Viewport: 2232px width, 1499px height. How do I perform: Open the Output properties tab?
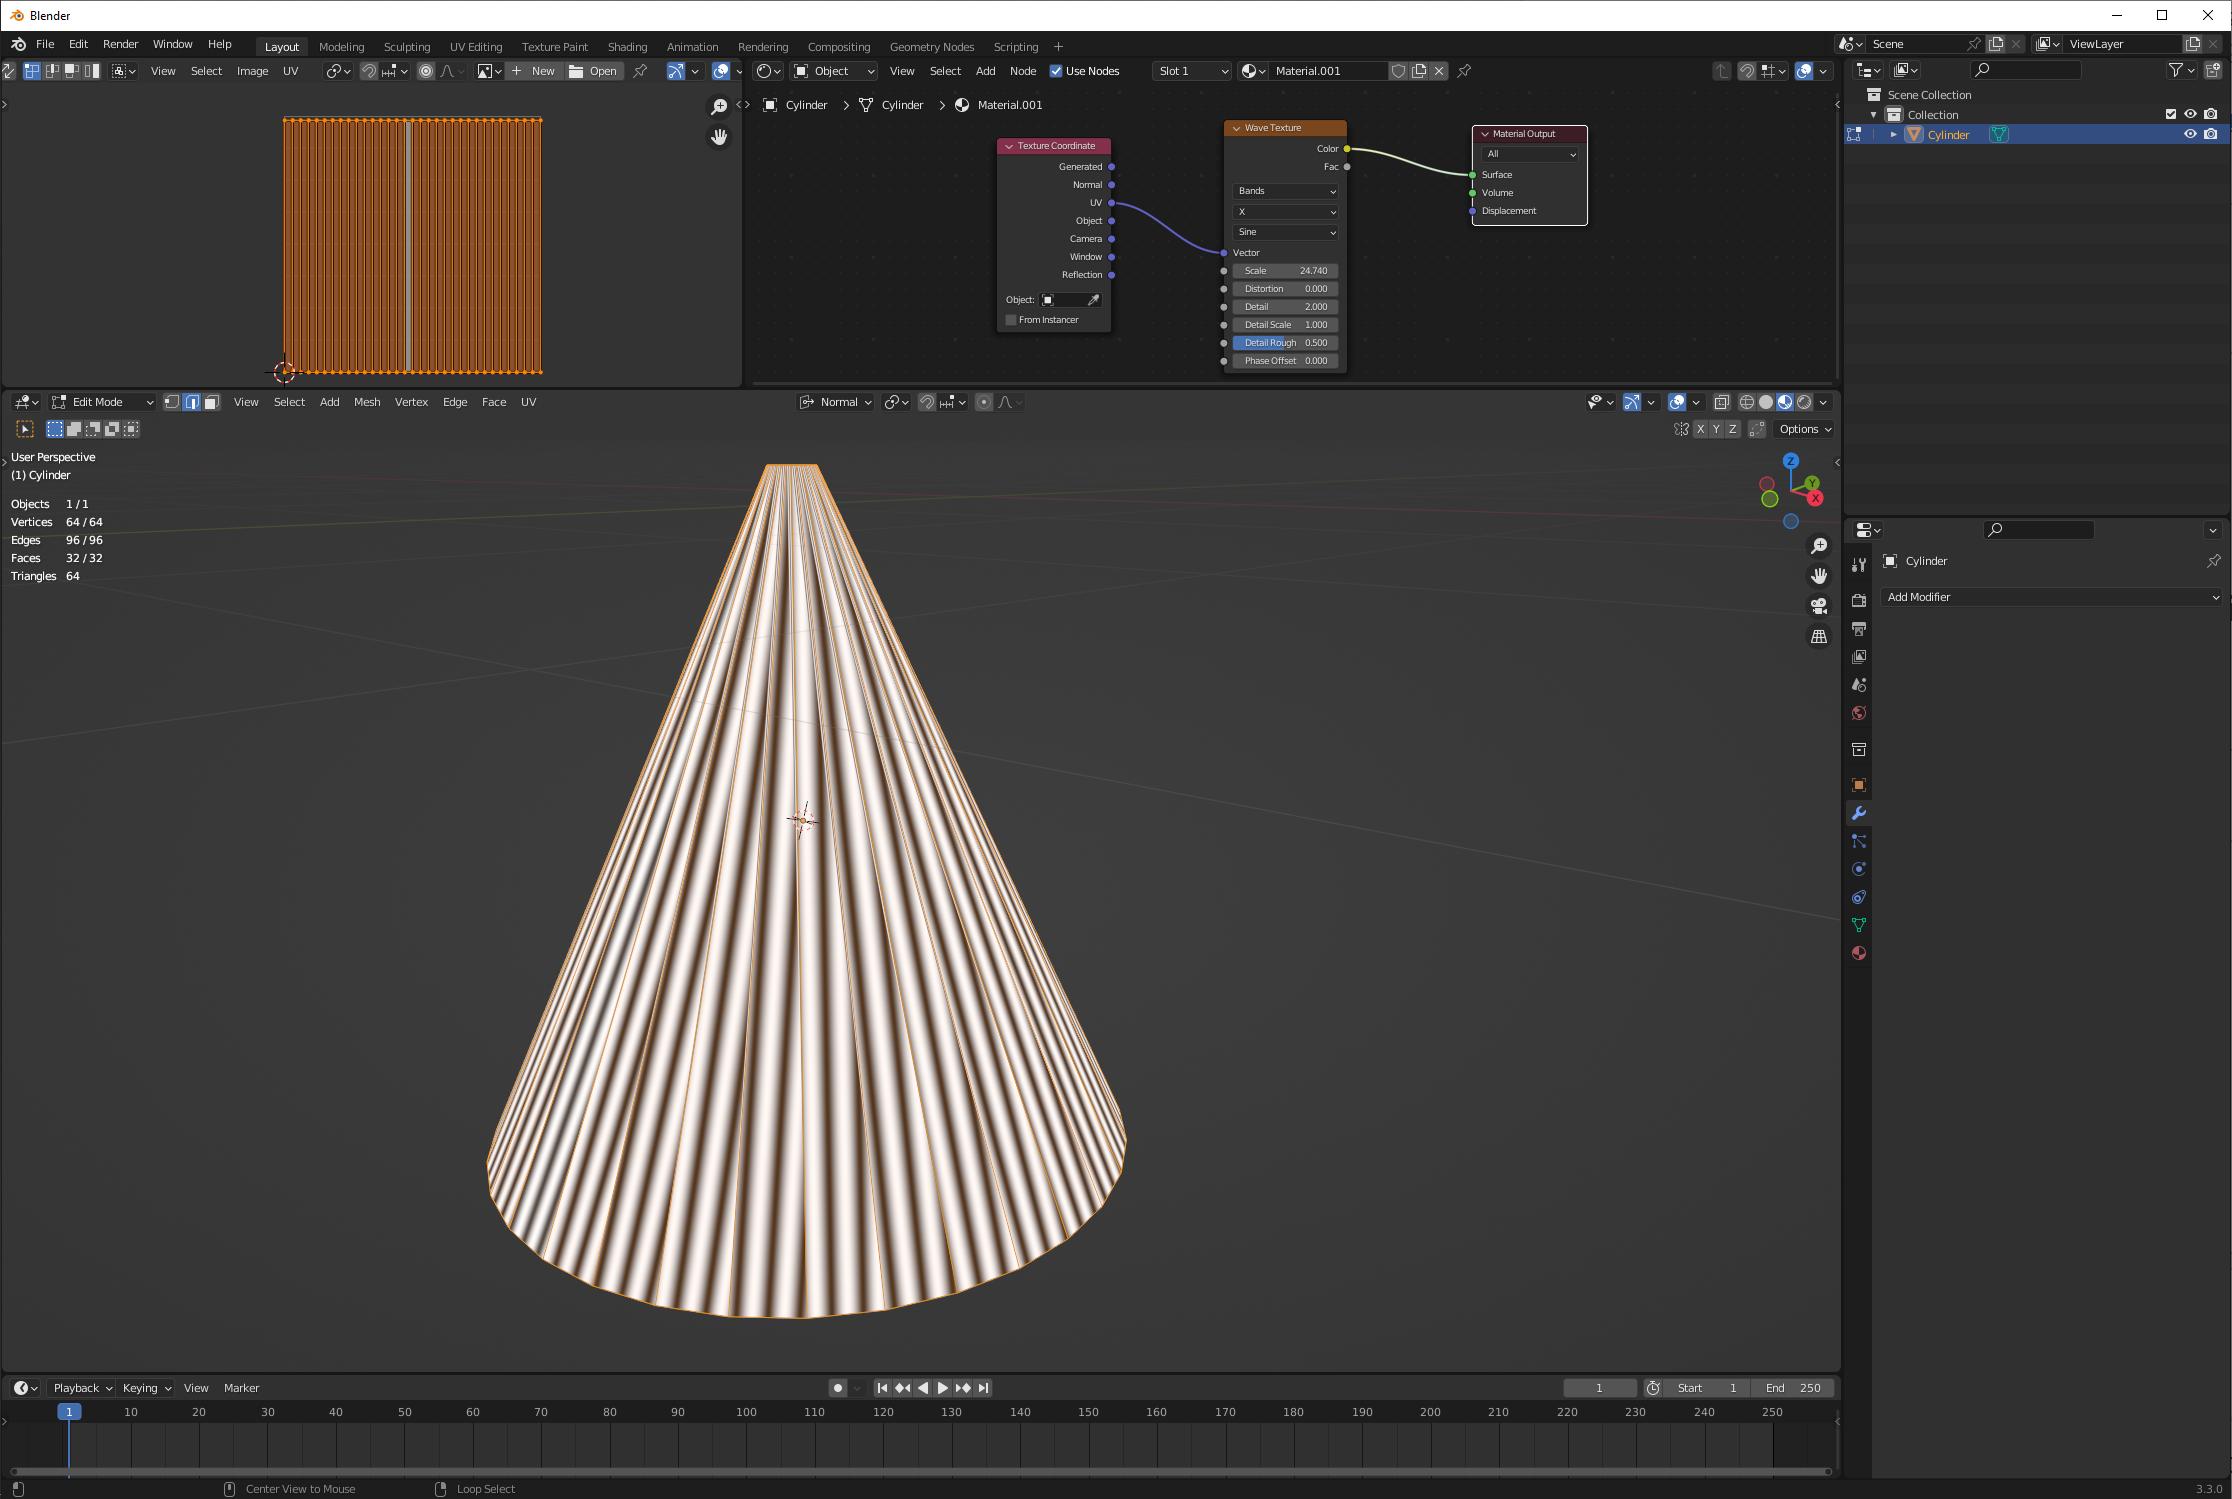click(x=1859, y=629)
